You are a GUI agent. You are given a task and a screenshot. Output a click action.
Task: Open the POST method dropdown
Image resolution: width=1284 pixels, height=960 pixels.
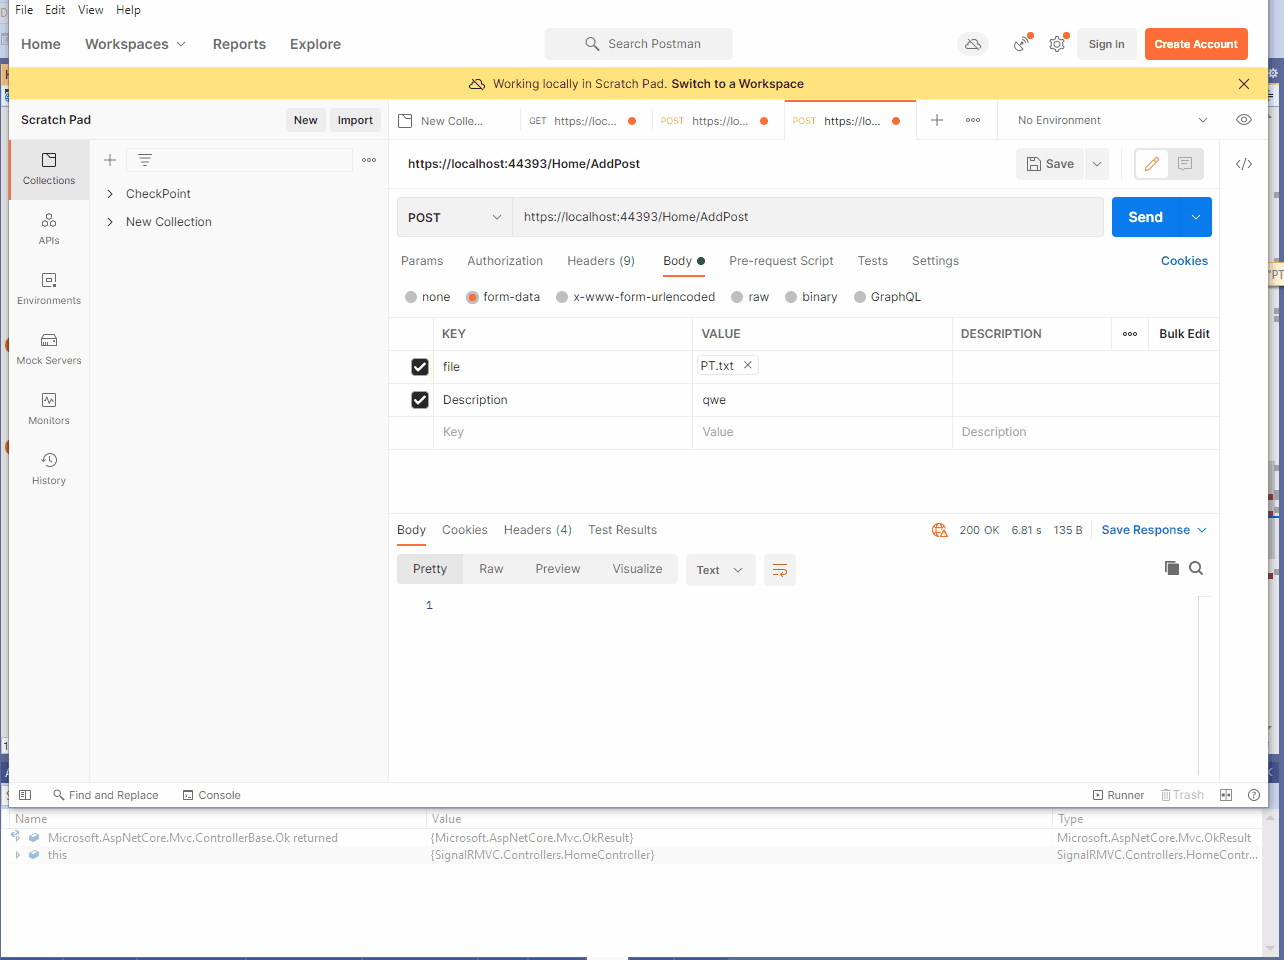pyautogui.click(x=455, y=217)
